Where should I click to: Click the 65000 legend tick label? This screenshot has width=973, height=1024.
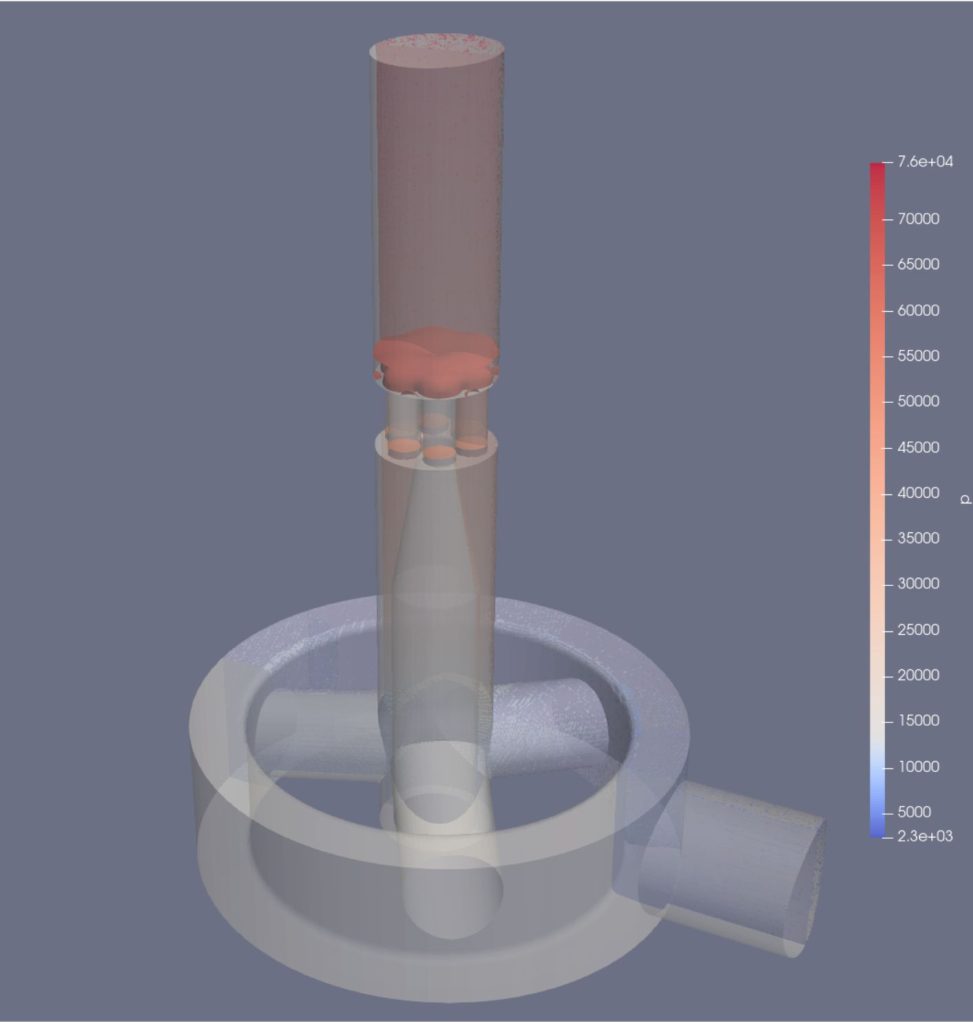(918, 264)
